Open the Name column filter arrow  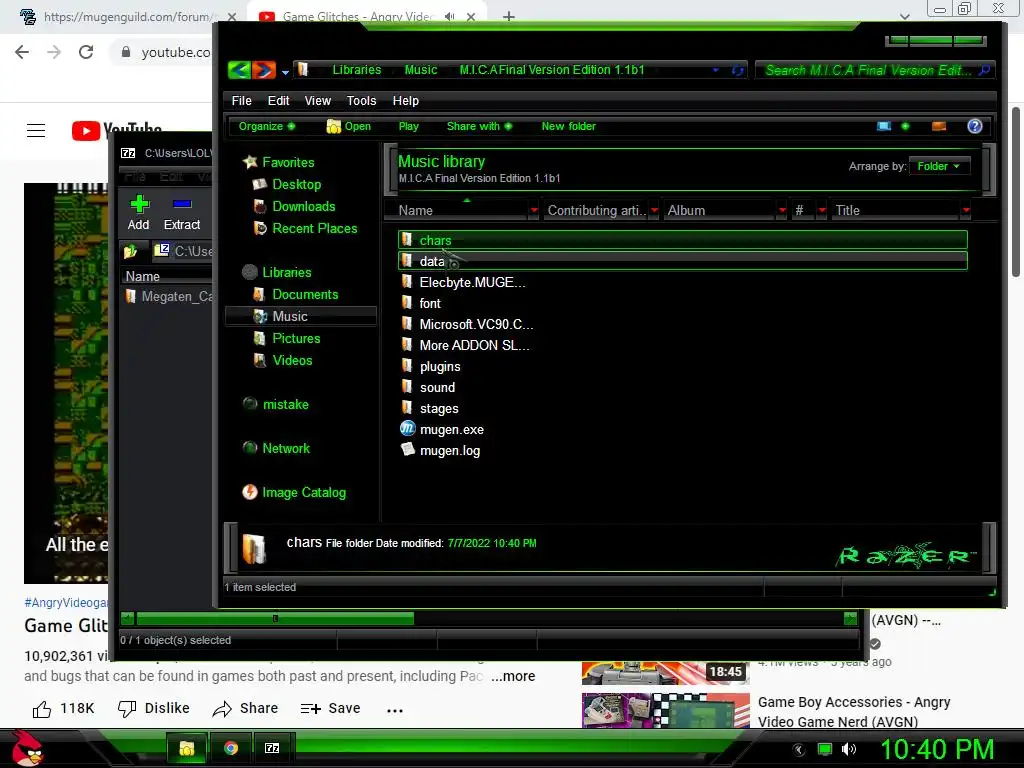click(534, 210)
